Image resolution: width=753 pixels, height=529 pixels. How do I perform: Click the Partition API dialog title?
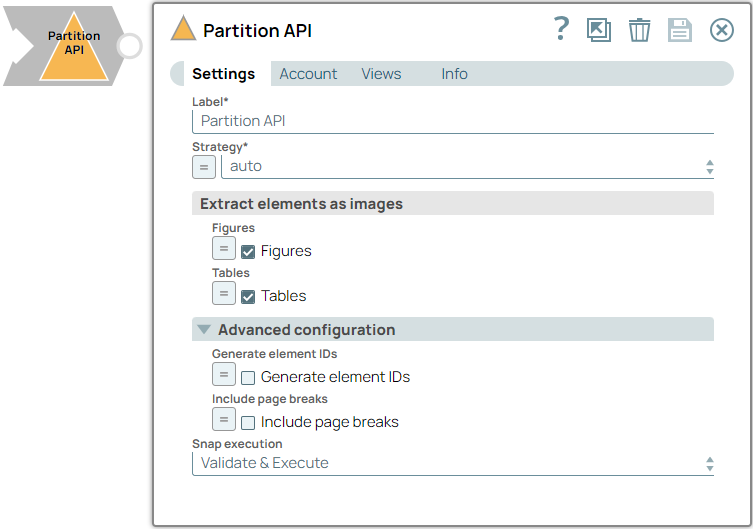[257, 31]
